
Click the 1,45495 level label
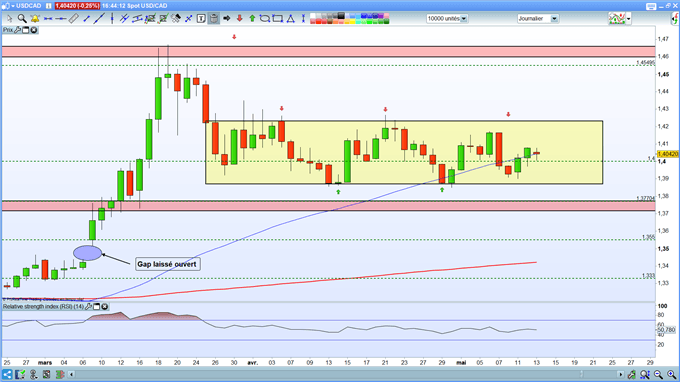(x=646, y=63)
